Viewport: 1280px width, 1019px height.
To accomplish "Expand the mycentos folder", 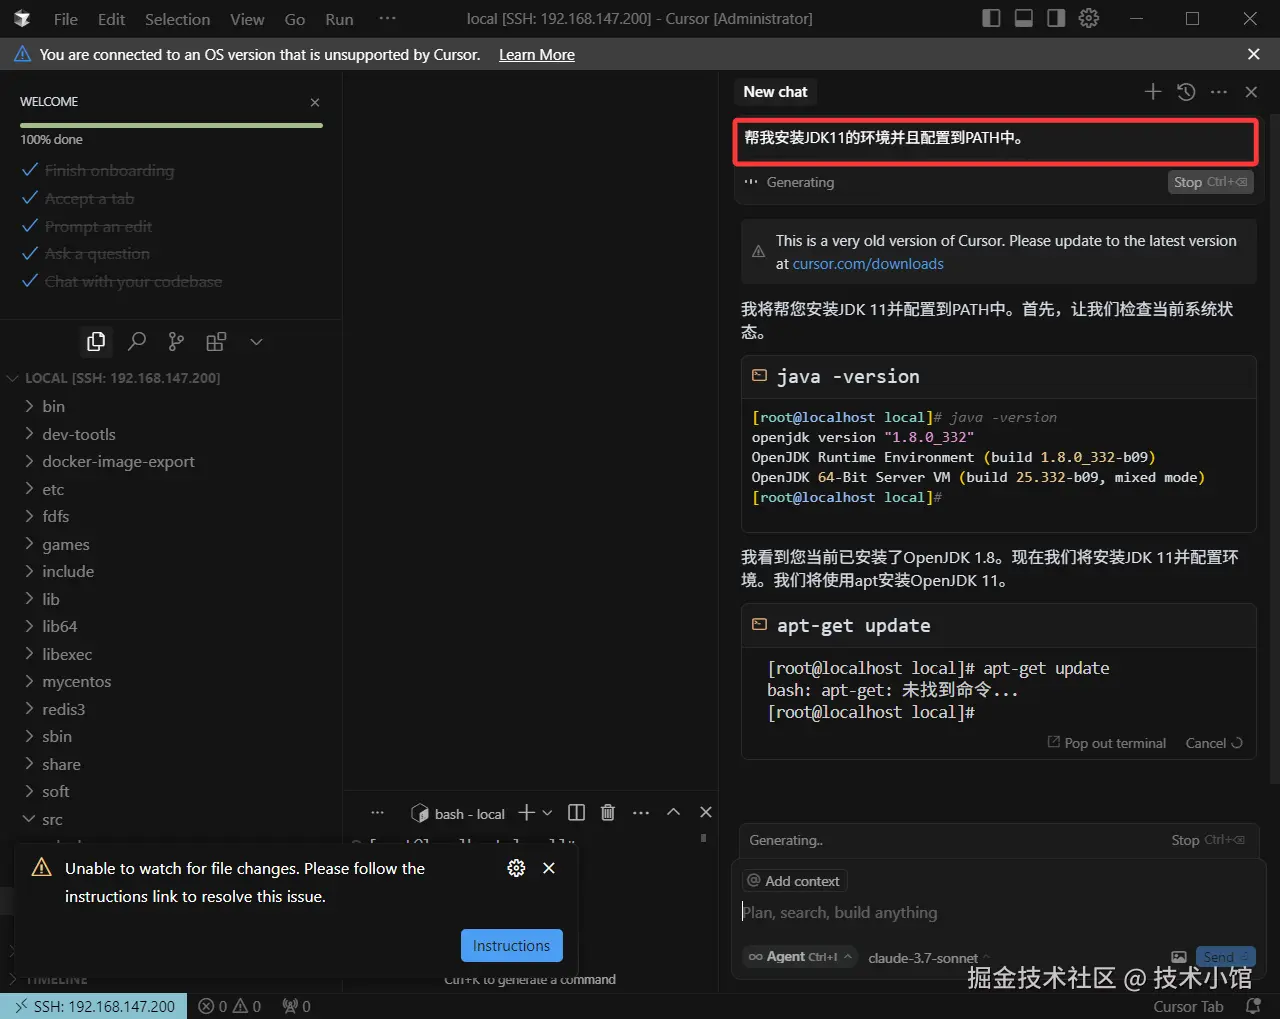I will click(x=171, y=681).
